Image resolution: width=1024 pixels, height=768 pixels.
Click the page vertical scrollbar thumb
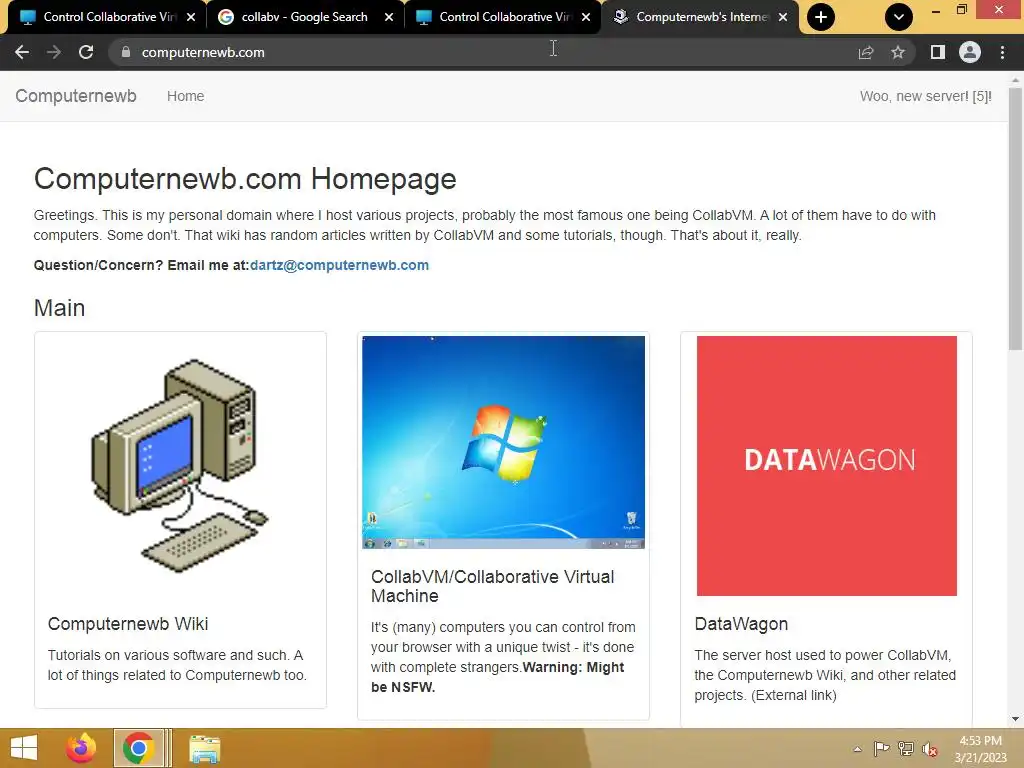(x=1015, y=219)
